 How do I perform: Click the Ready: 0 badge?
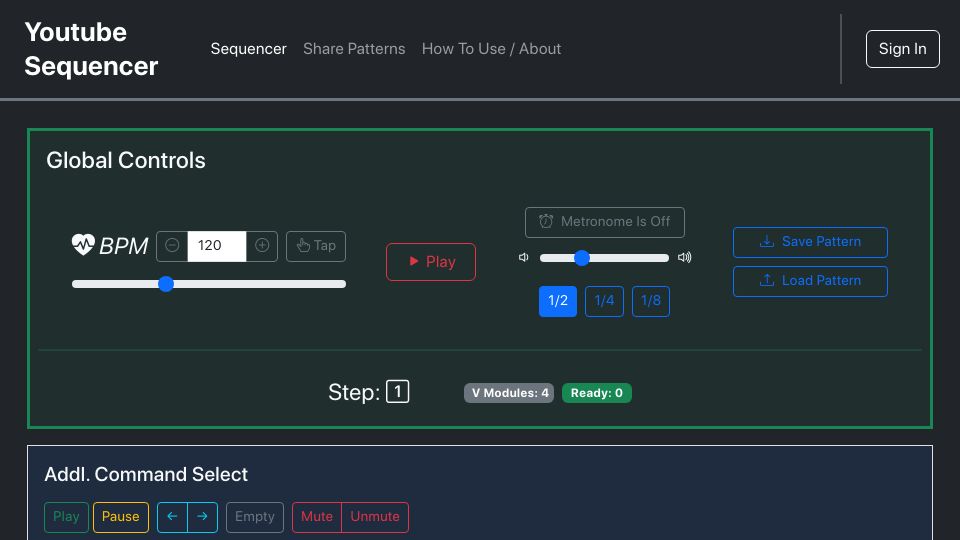tap(597, 393)
